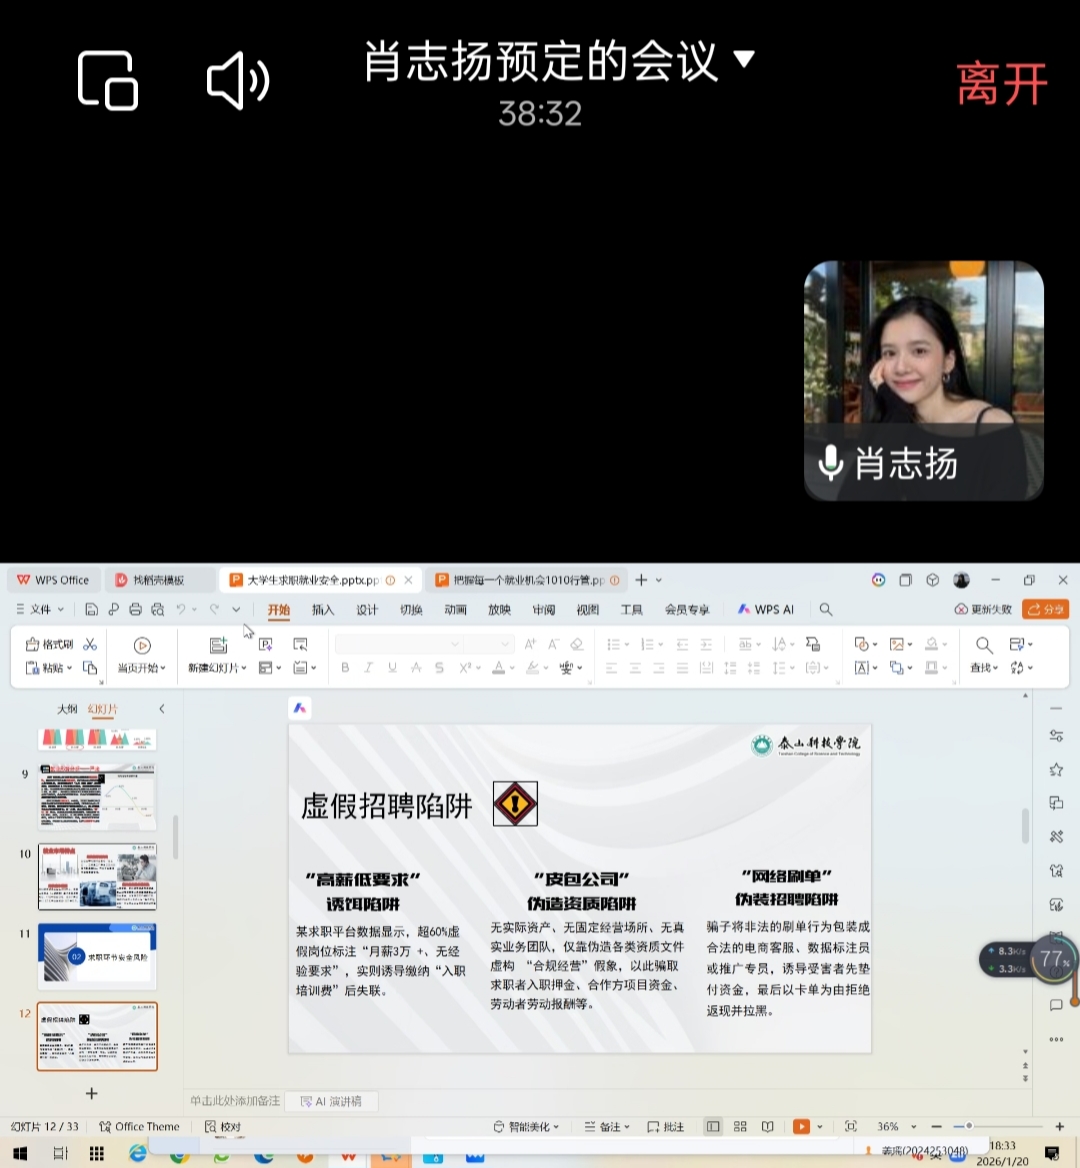Click the zoom slider in status bar
The width and height of the screenshot is (1080, 1168).
point(968,1126)
